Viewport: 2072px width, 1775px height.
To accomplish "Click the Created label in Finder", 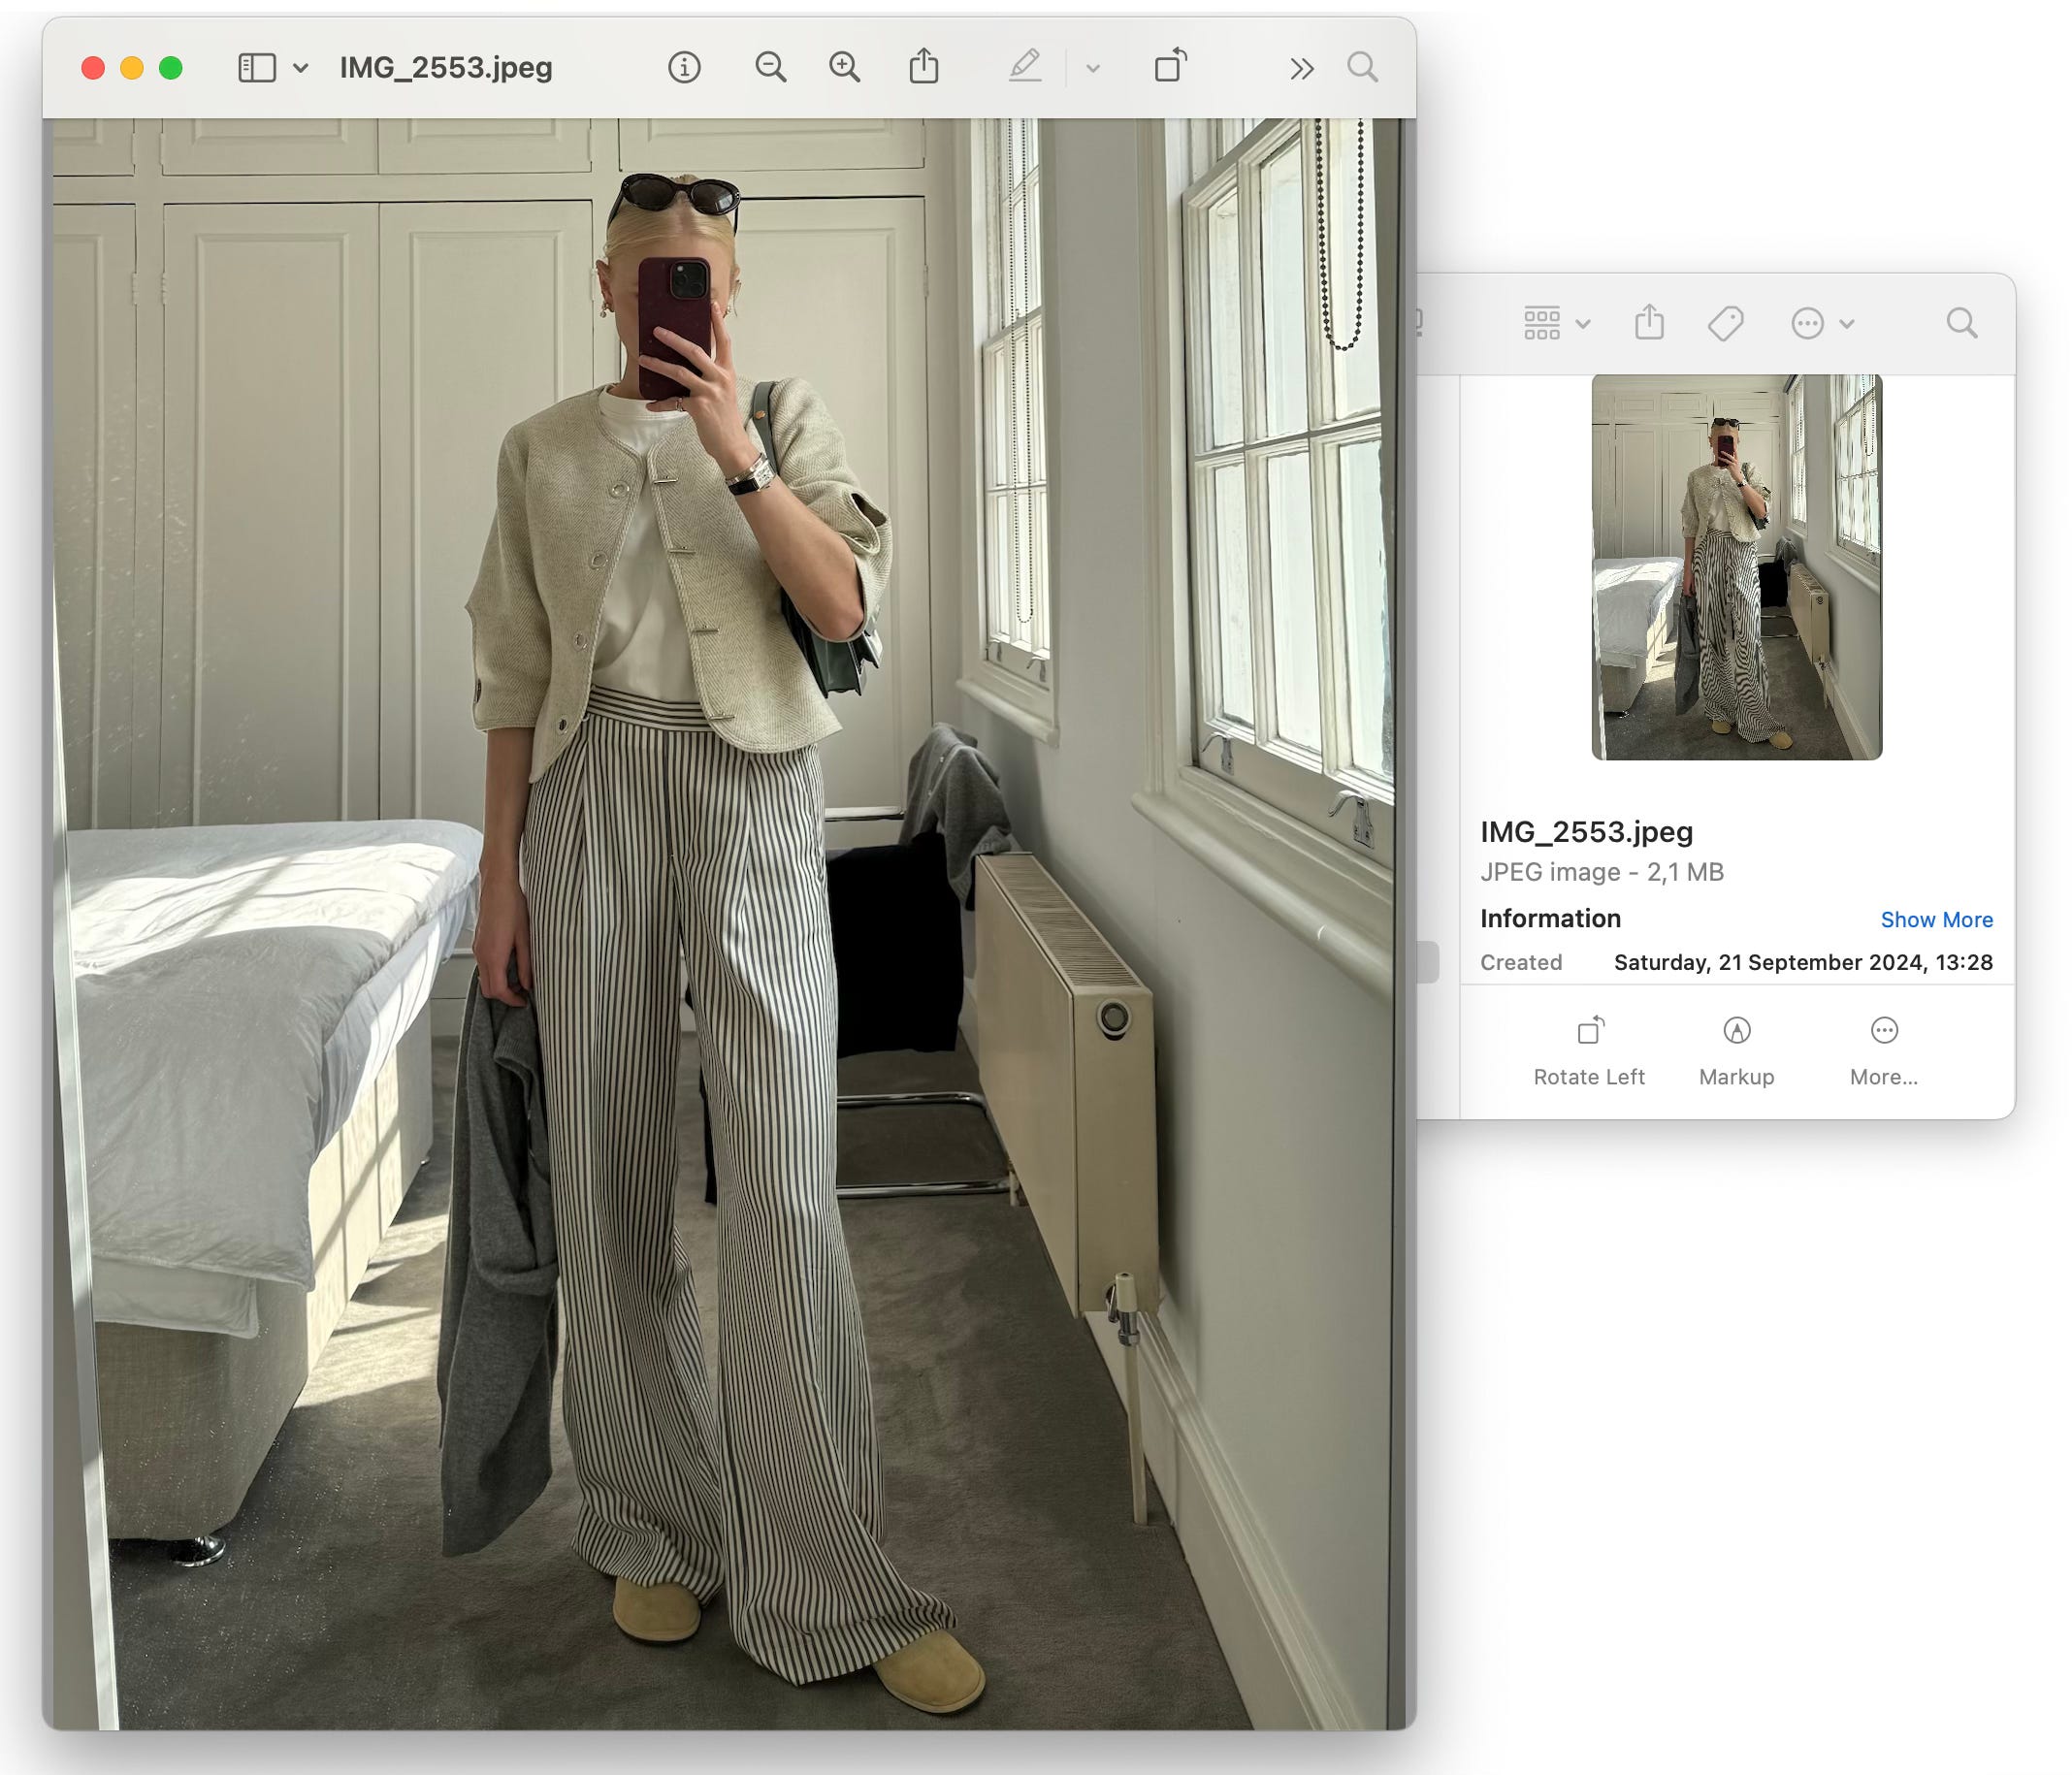I will point(1521,962).
